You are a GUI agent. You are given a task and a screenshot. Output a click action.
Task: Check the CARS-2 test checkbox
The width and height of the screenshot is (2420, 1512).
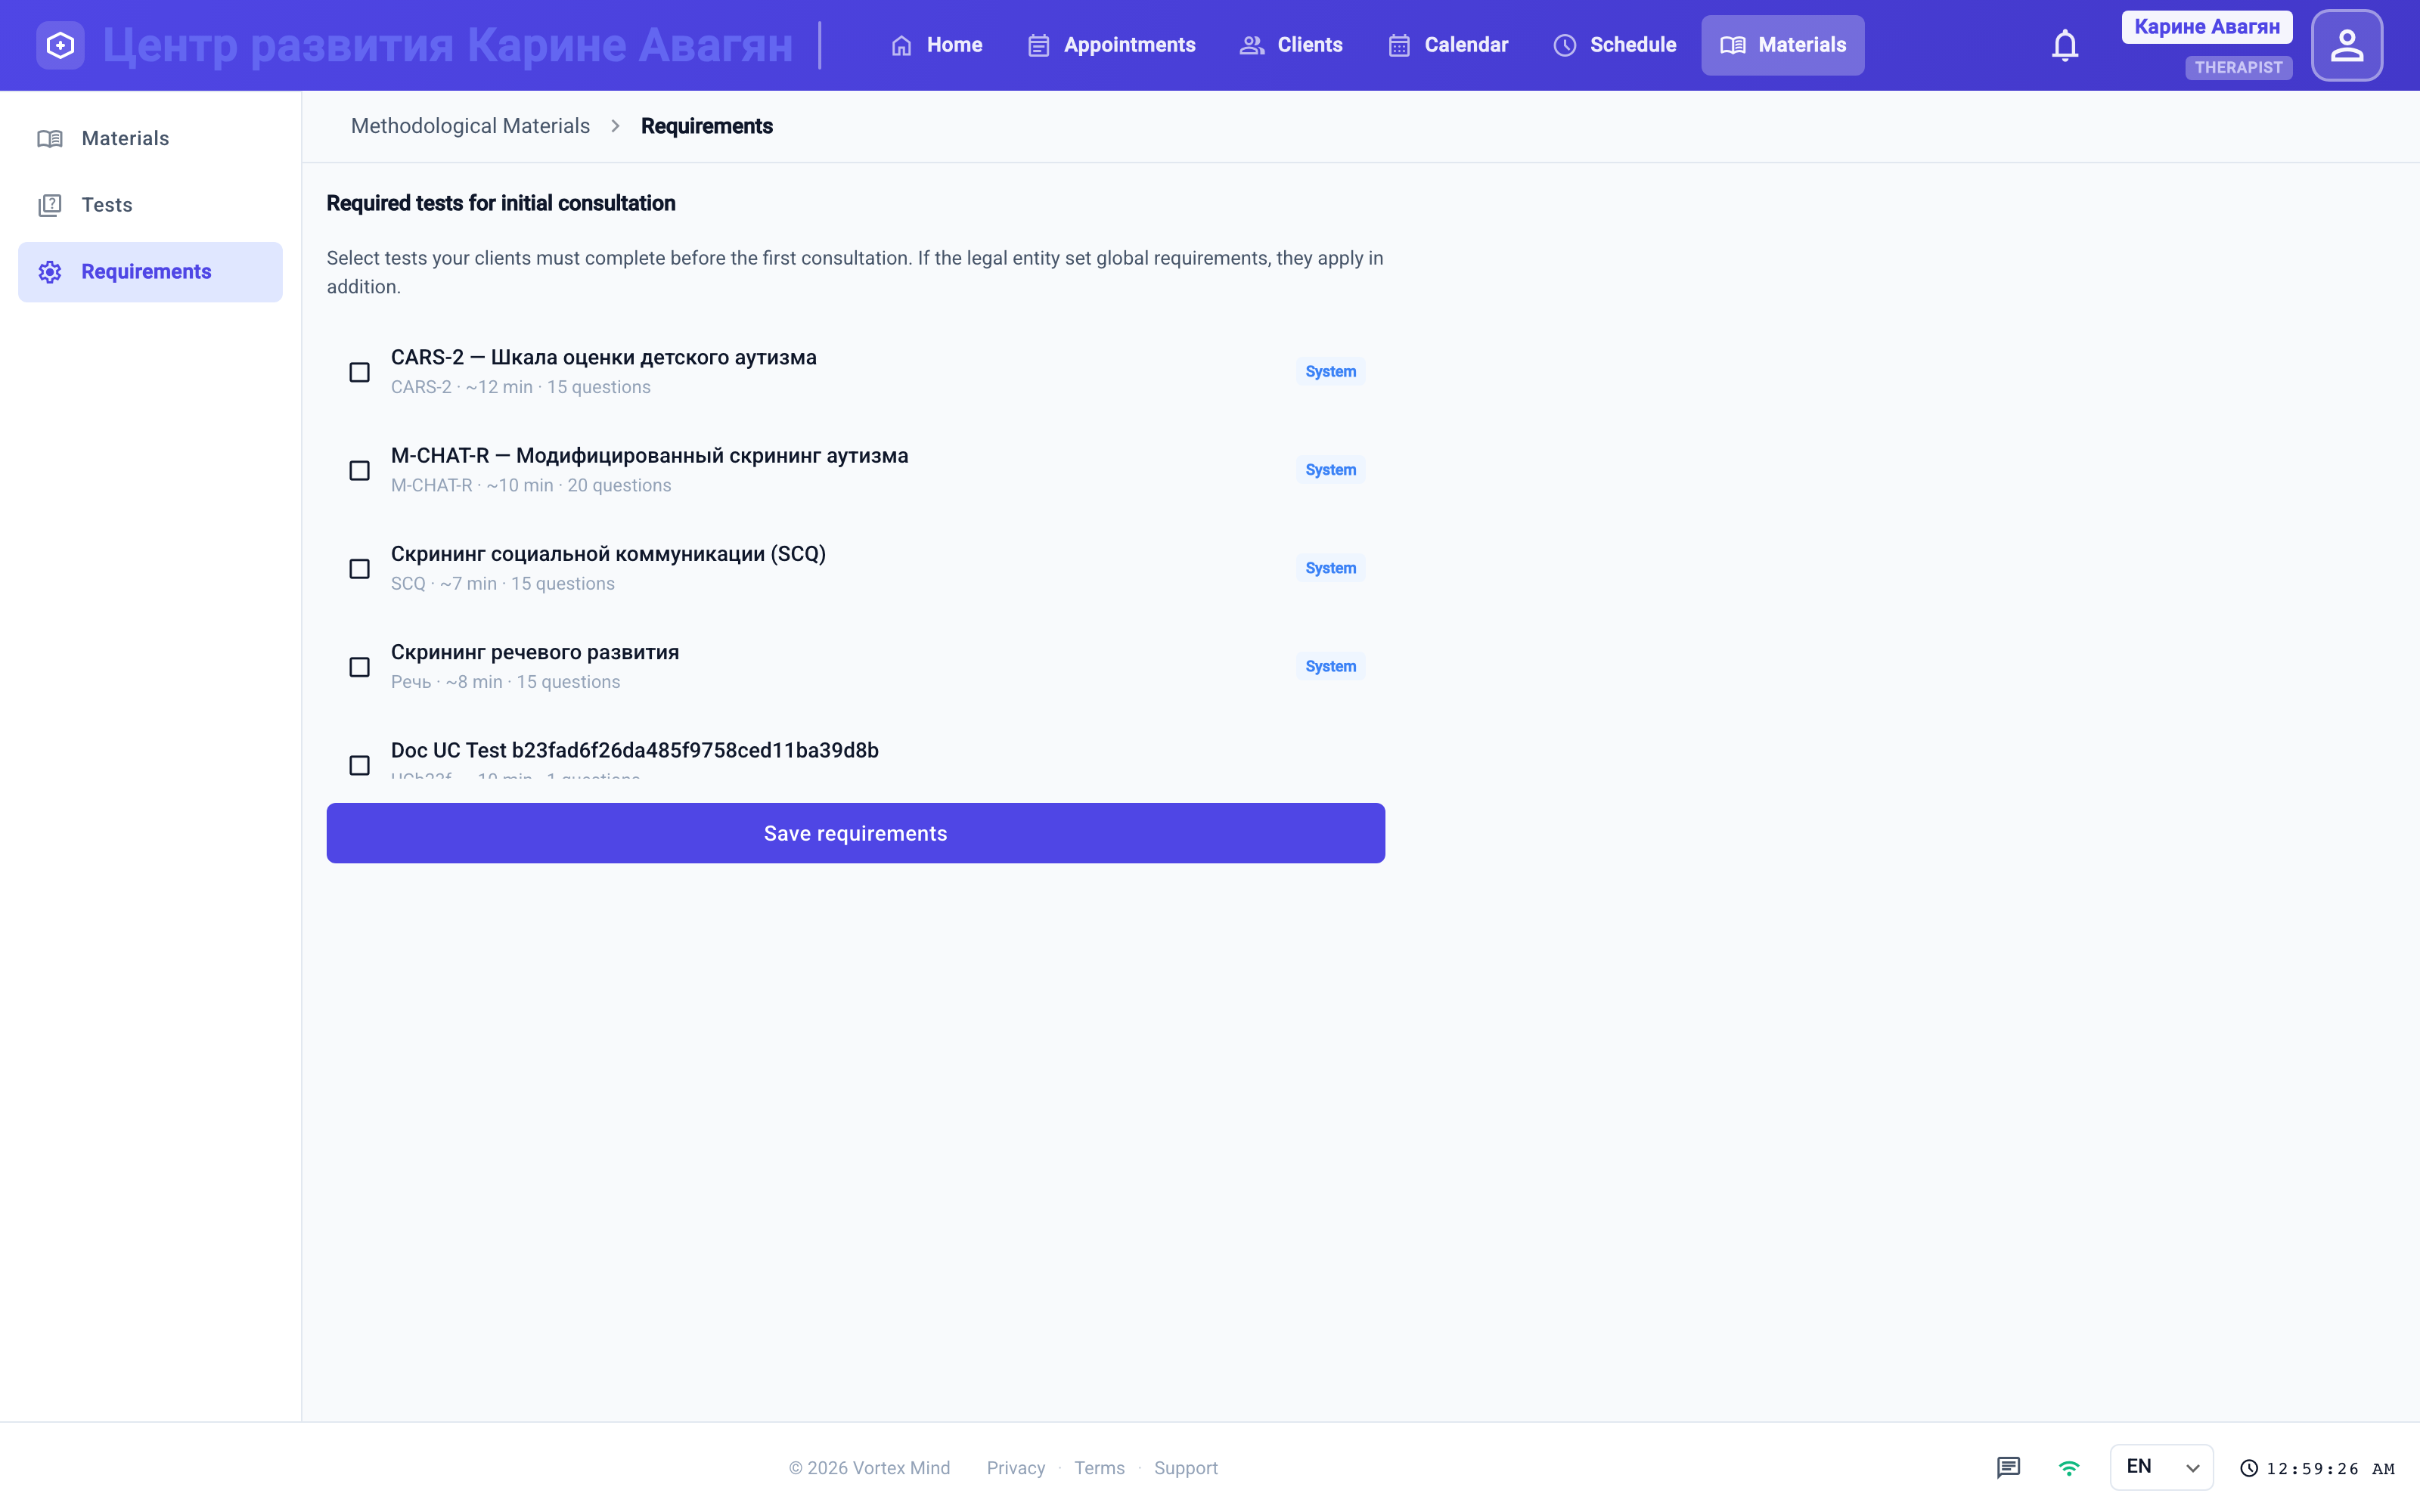[x=359, y=372]
